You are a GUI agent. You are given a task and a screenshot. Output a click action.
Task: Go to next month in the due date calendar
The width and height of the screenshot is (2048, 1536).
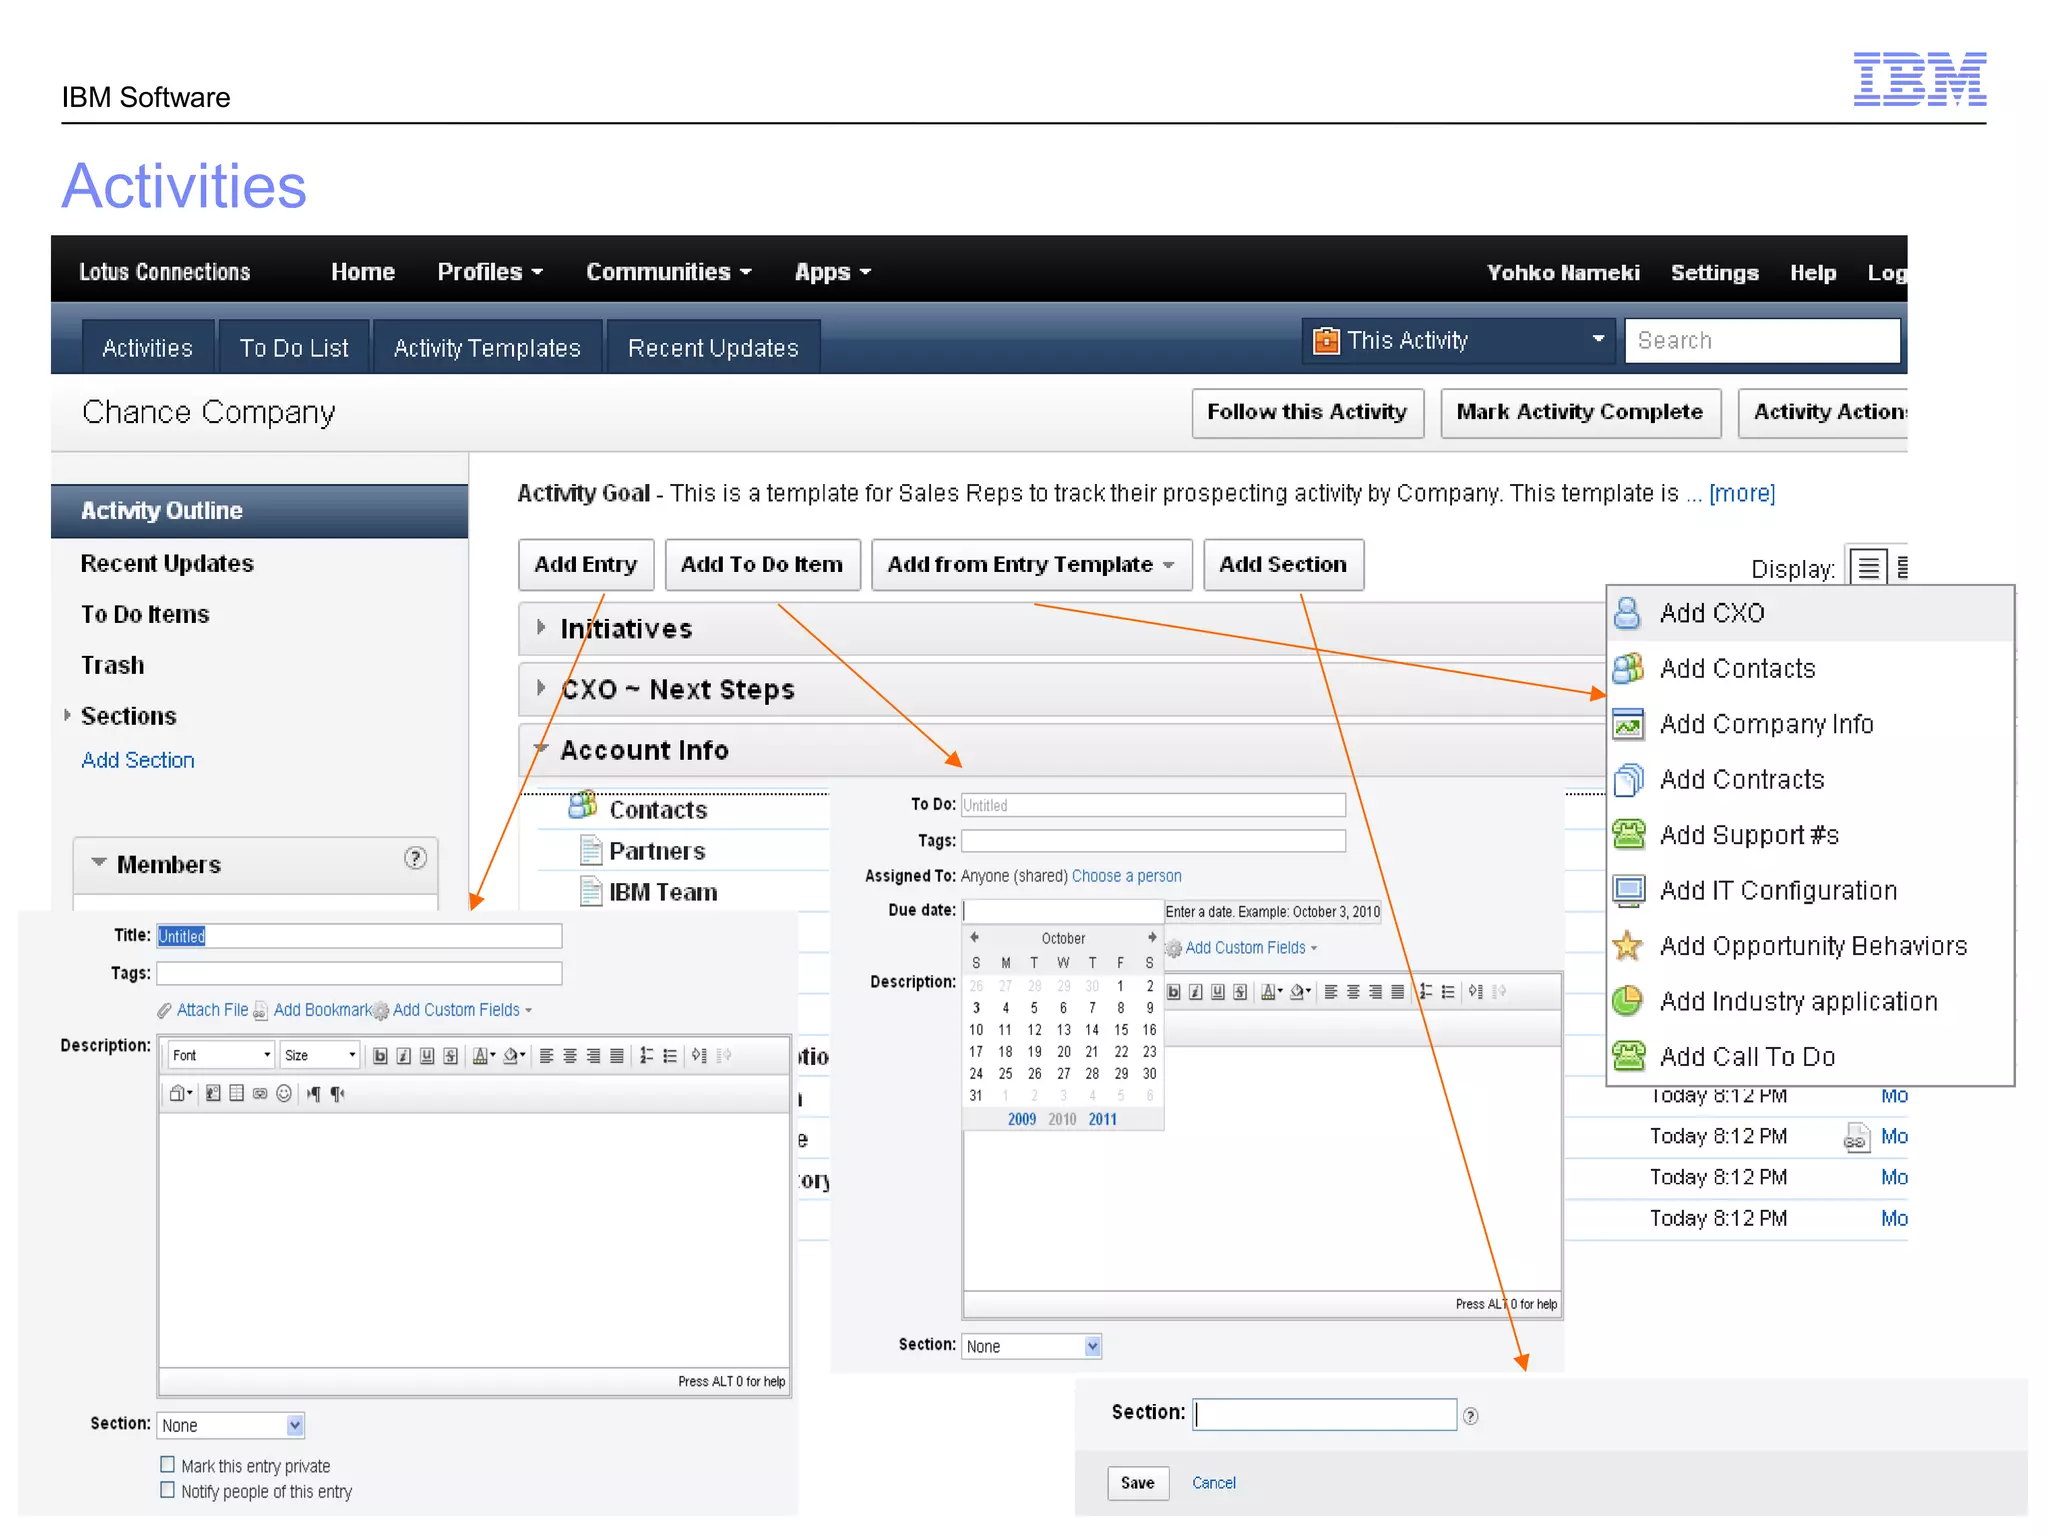(x=1151, y=938)
